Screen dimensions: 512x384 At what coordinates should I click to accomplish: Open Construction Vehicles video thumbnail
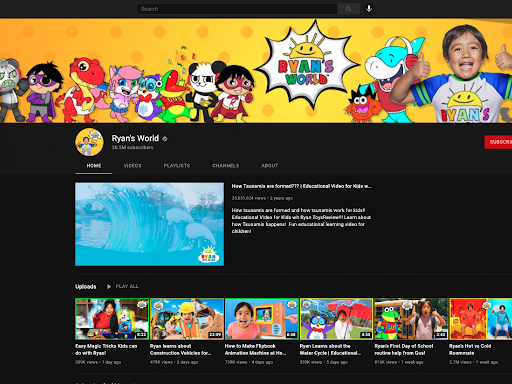[187, 319]
